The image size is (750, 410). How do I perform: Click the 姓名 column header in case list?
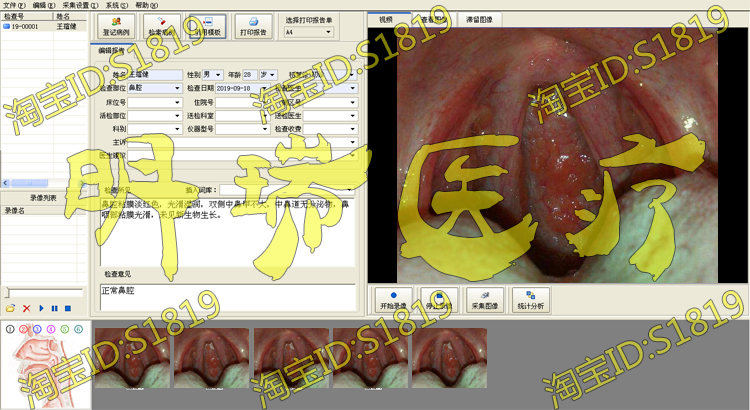click(x=70, y=16)
